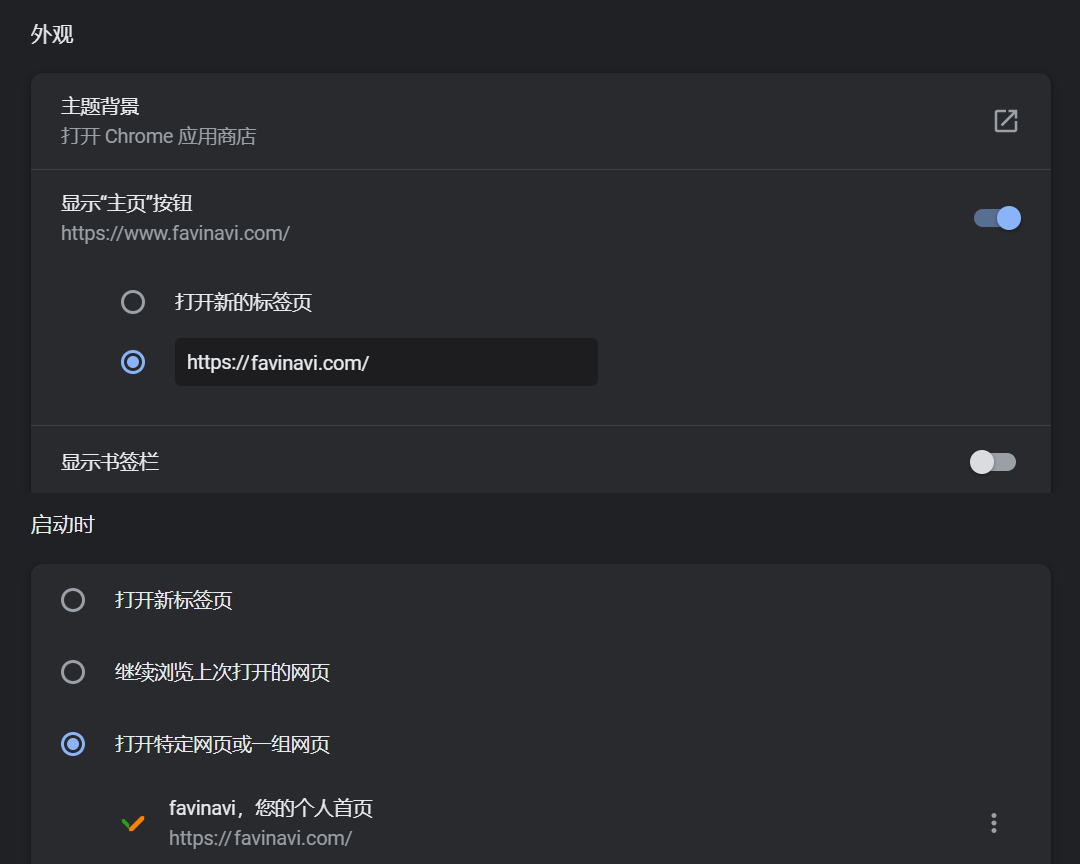Open Chrome Web Store external link icon
Image resolution: width=1080 pixels, height=864 pixels.
(1005, 121)
